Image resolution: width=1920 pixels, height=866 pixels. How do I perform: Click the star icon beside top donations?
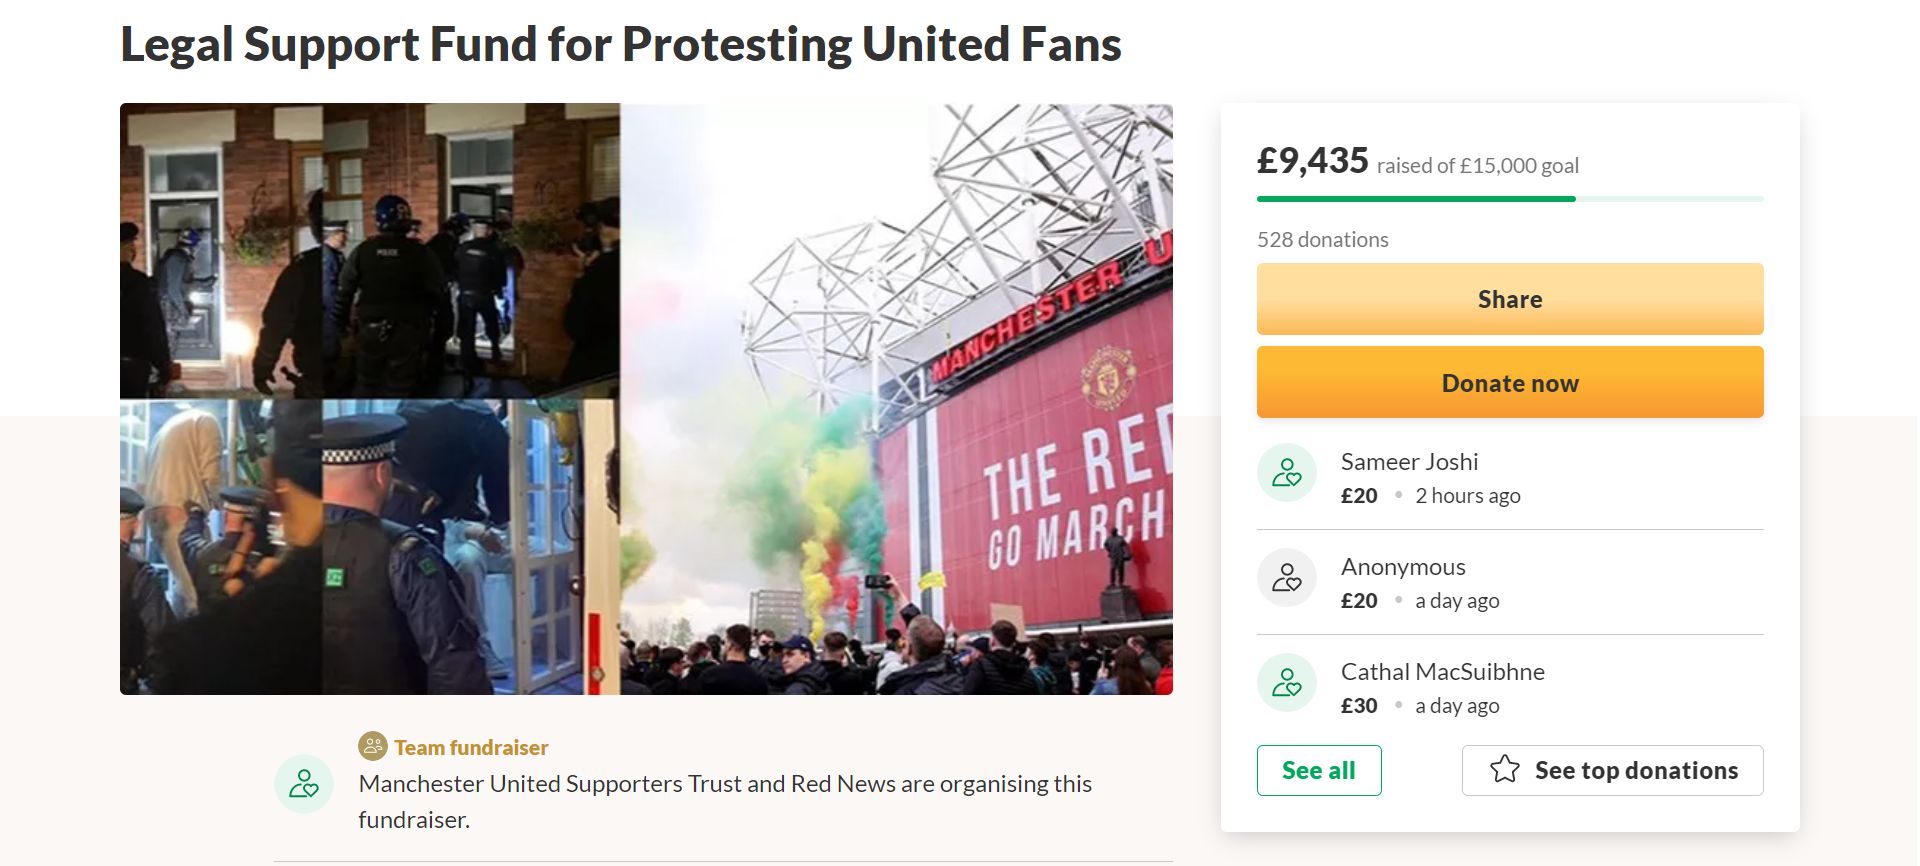click(x=1504, y=770)
